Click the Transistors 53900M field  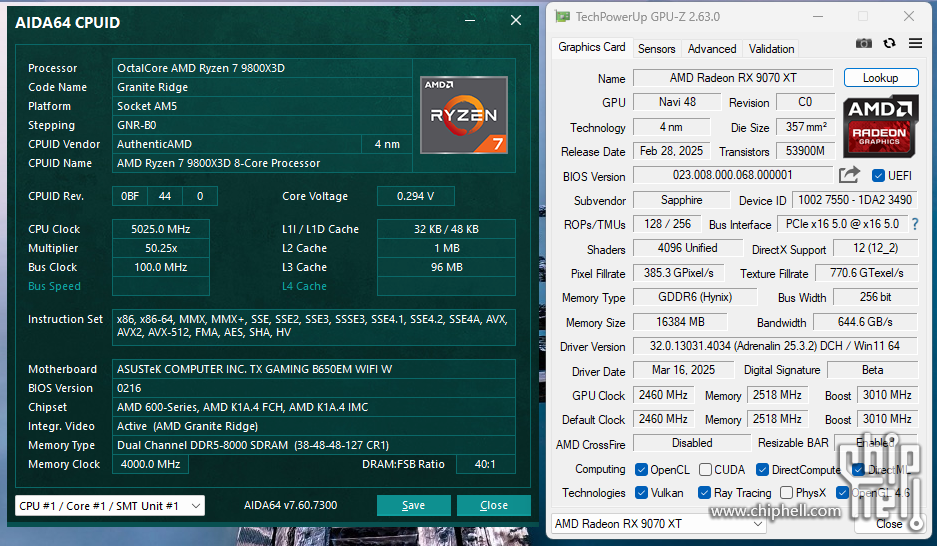click(x=805, y=151)
